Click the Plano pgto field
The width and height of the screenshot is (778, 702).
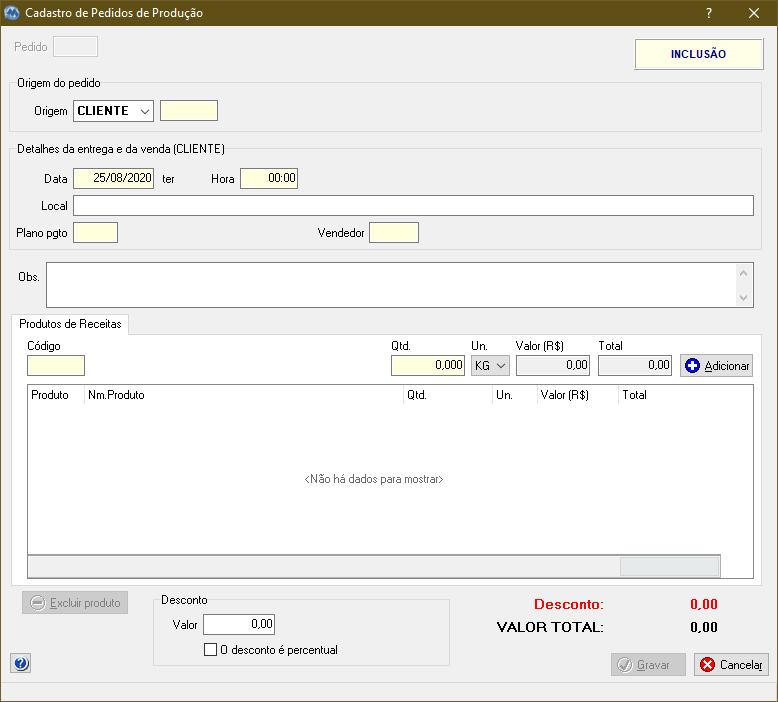pos(95,233)
